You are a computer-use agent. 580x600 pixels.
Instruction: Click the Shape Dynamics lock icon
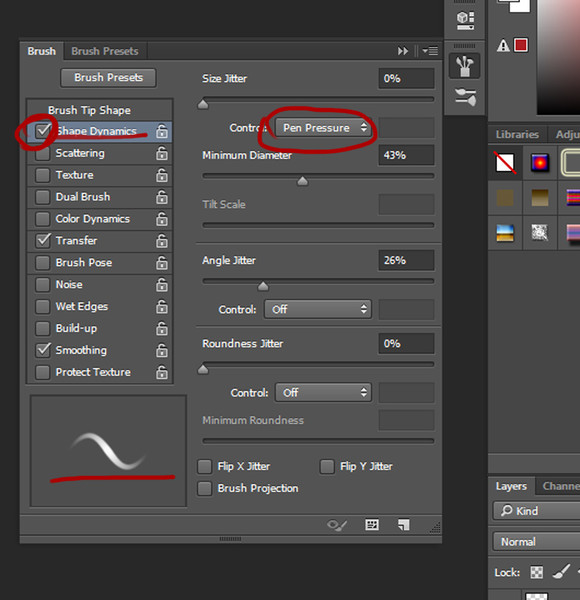tap(162, 131)
